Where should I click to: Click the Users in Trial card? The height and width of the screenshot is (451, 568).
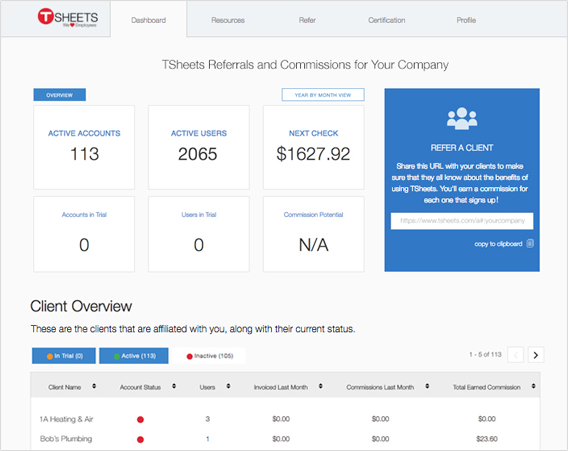(199, 234)
